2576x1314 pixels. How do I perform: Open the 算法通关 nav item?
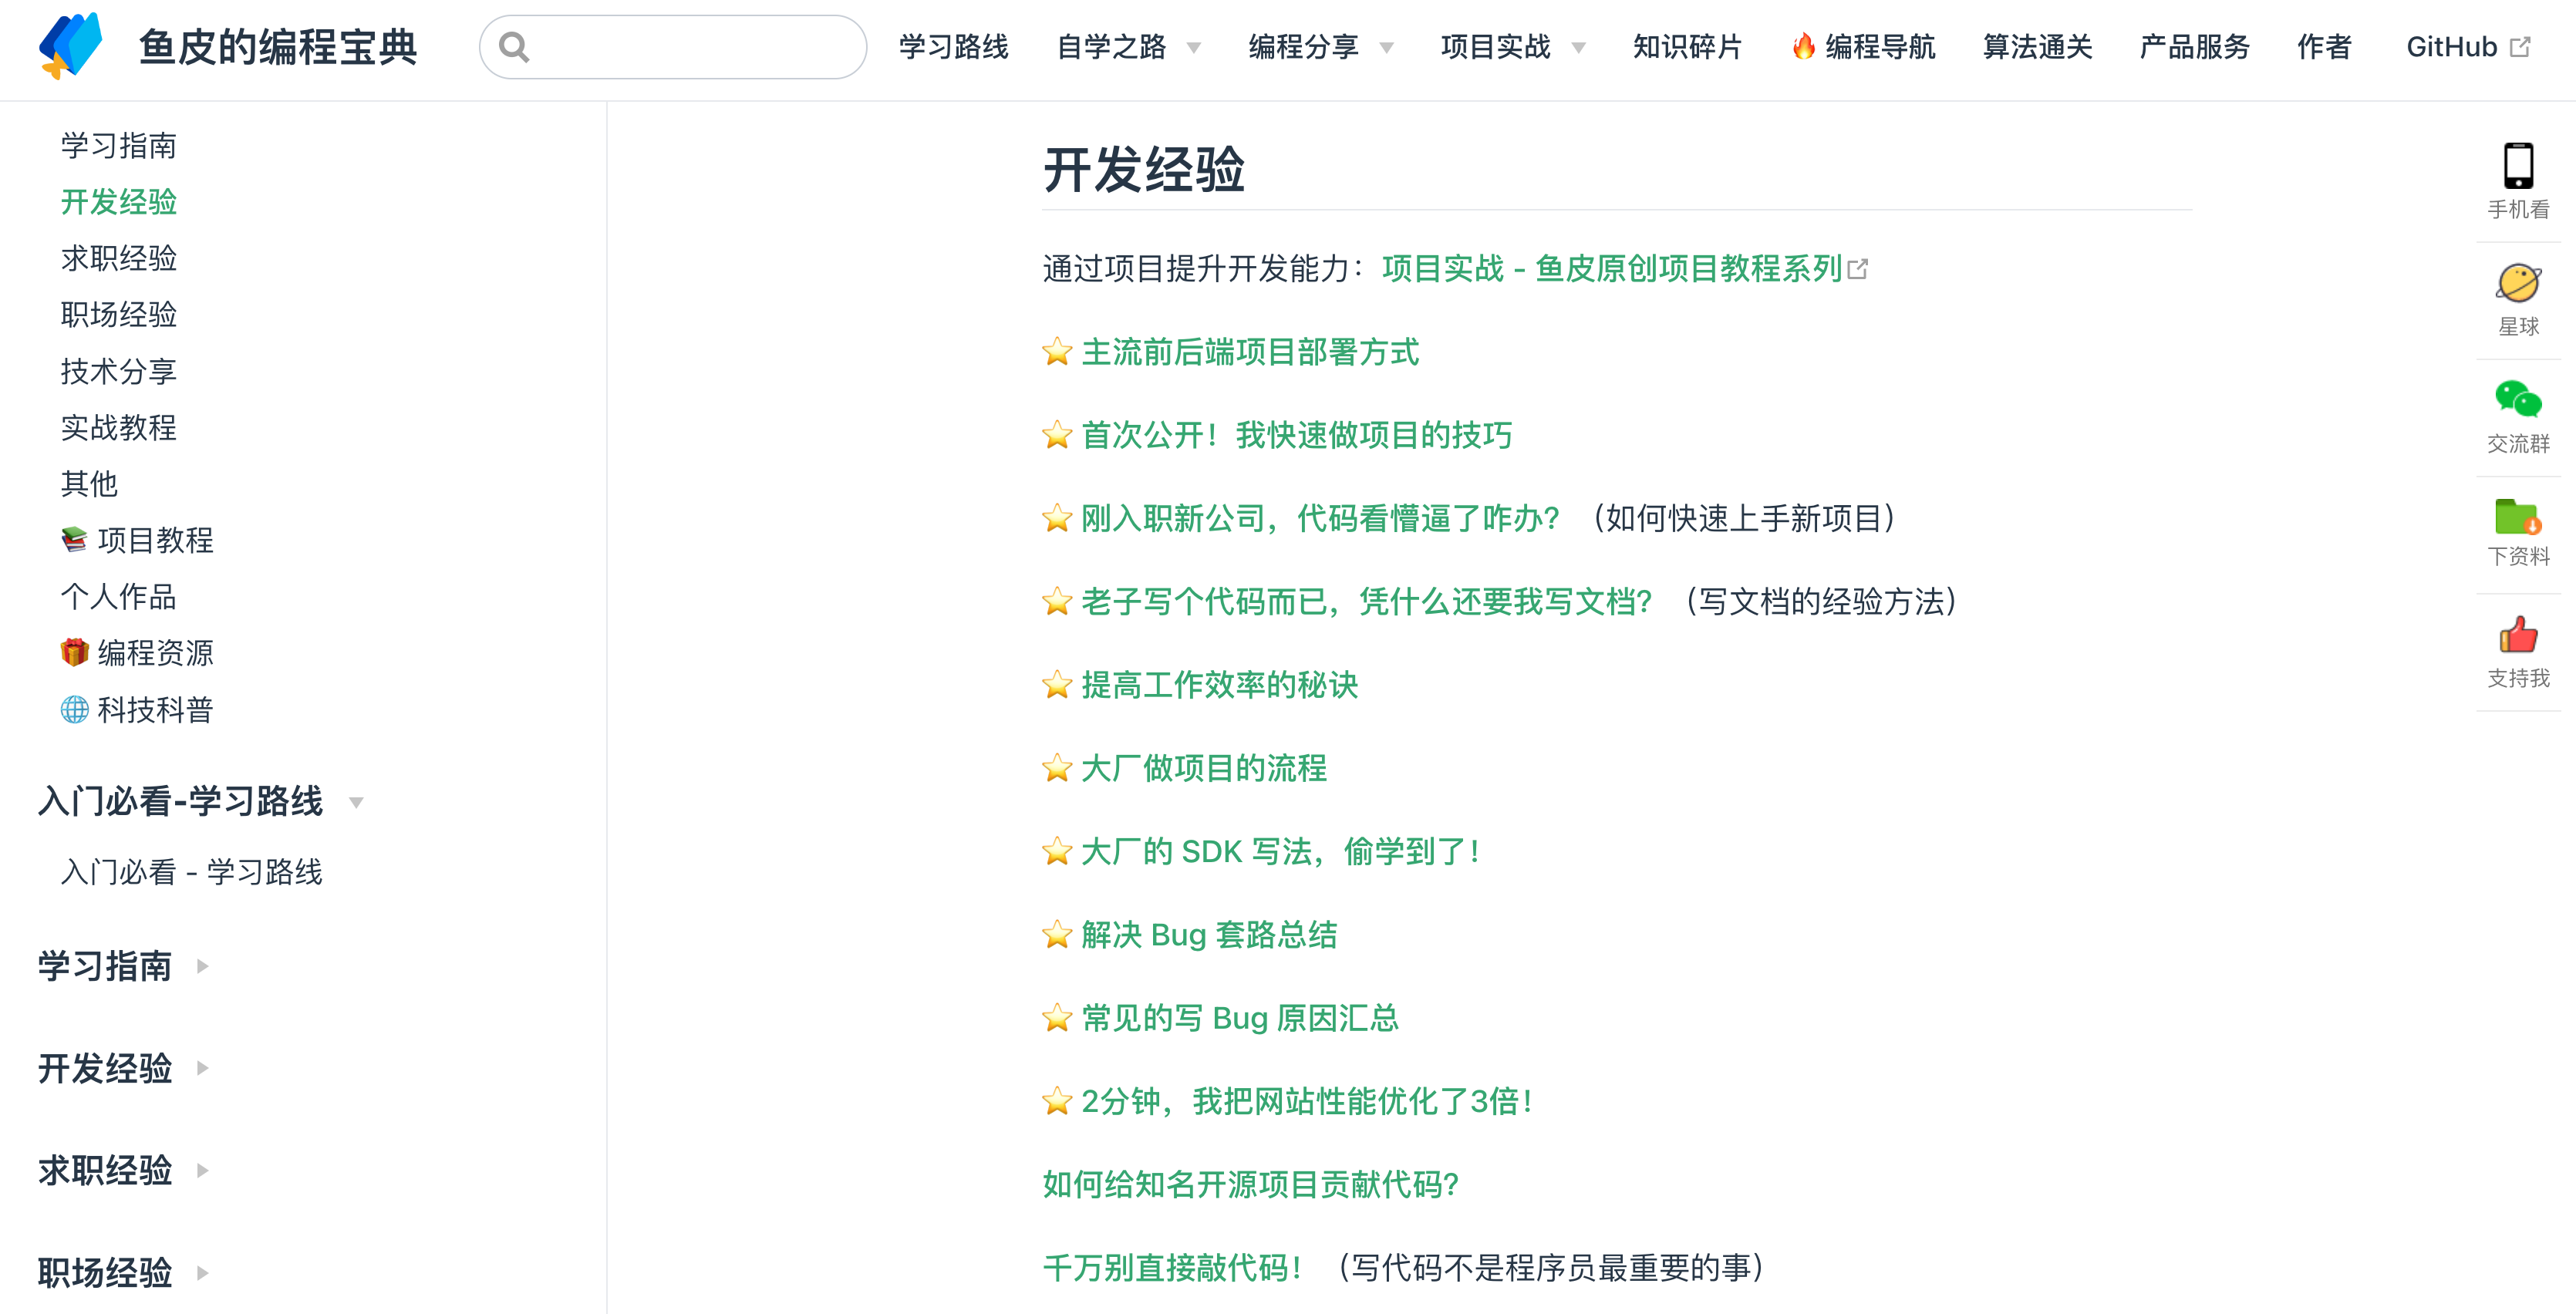2036,47
